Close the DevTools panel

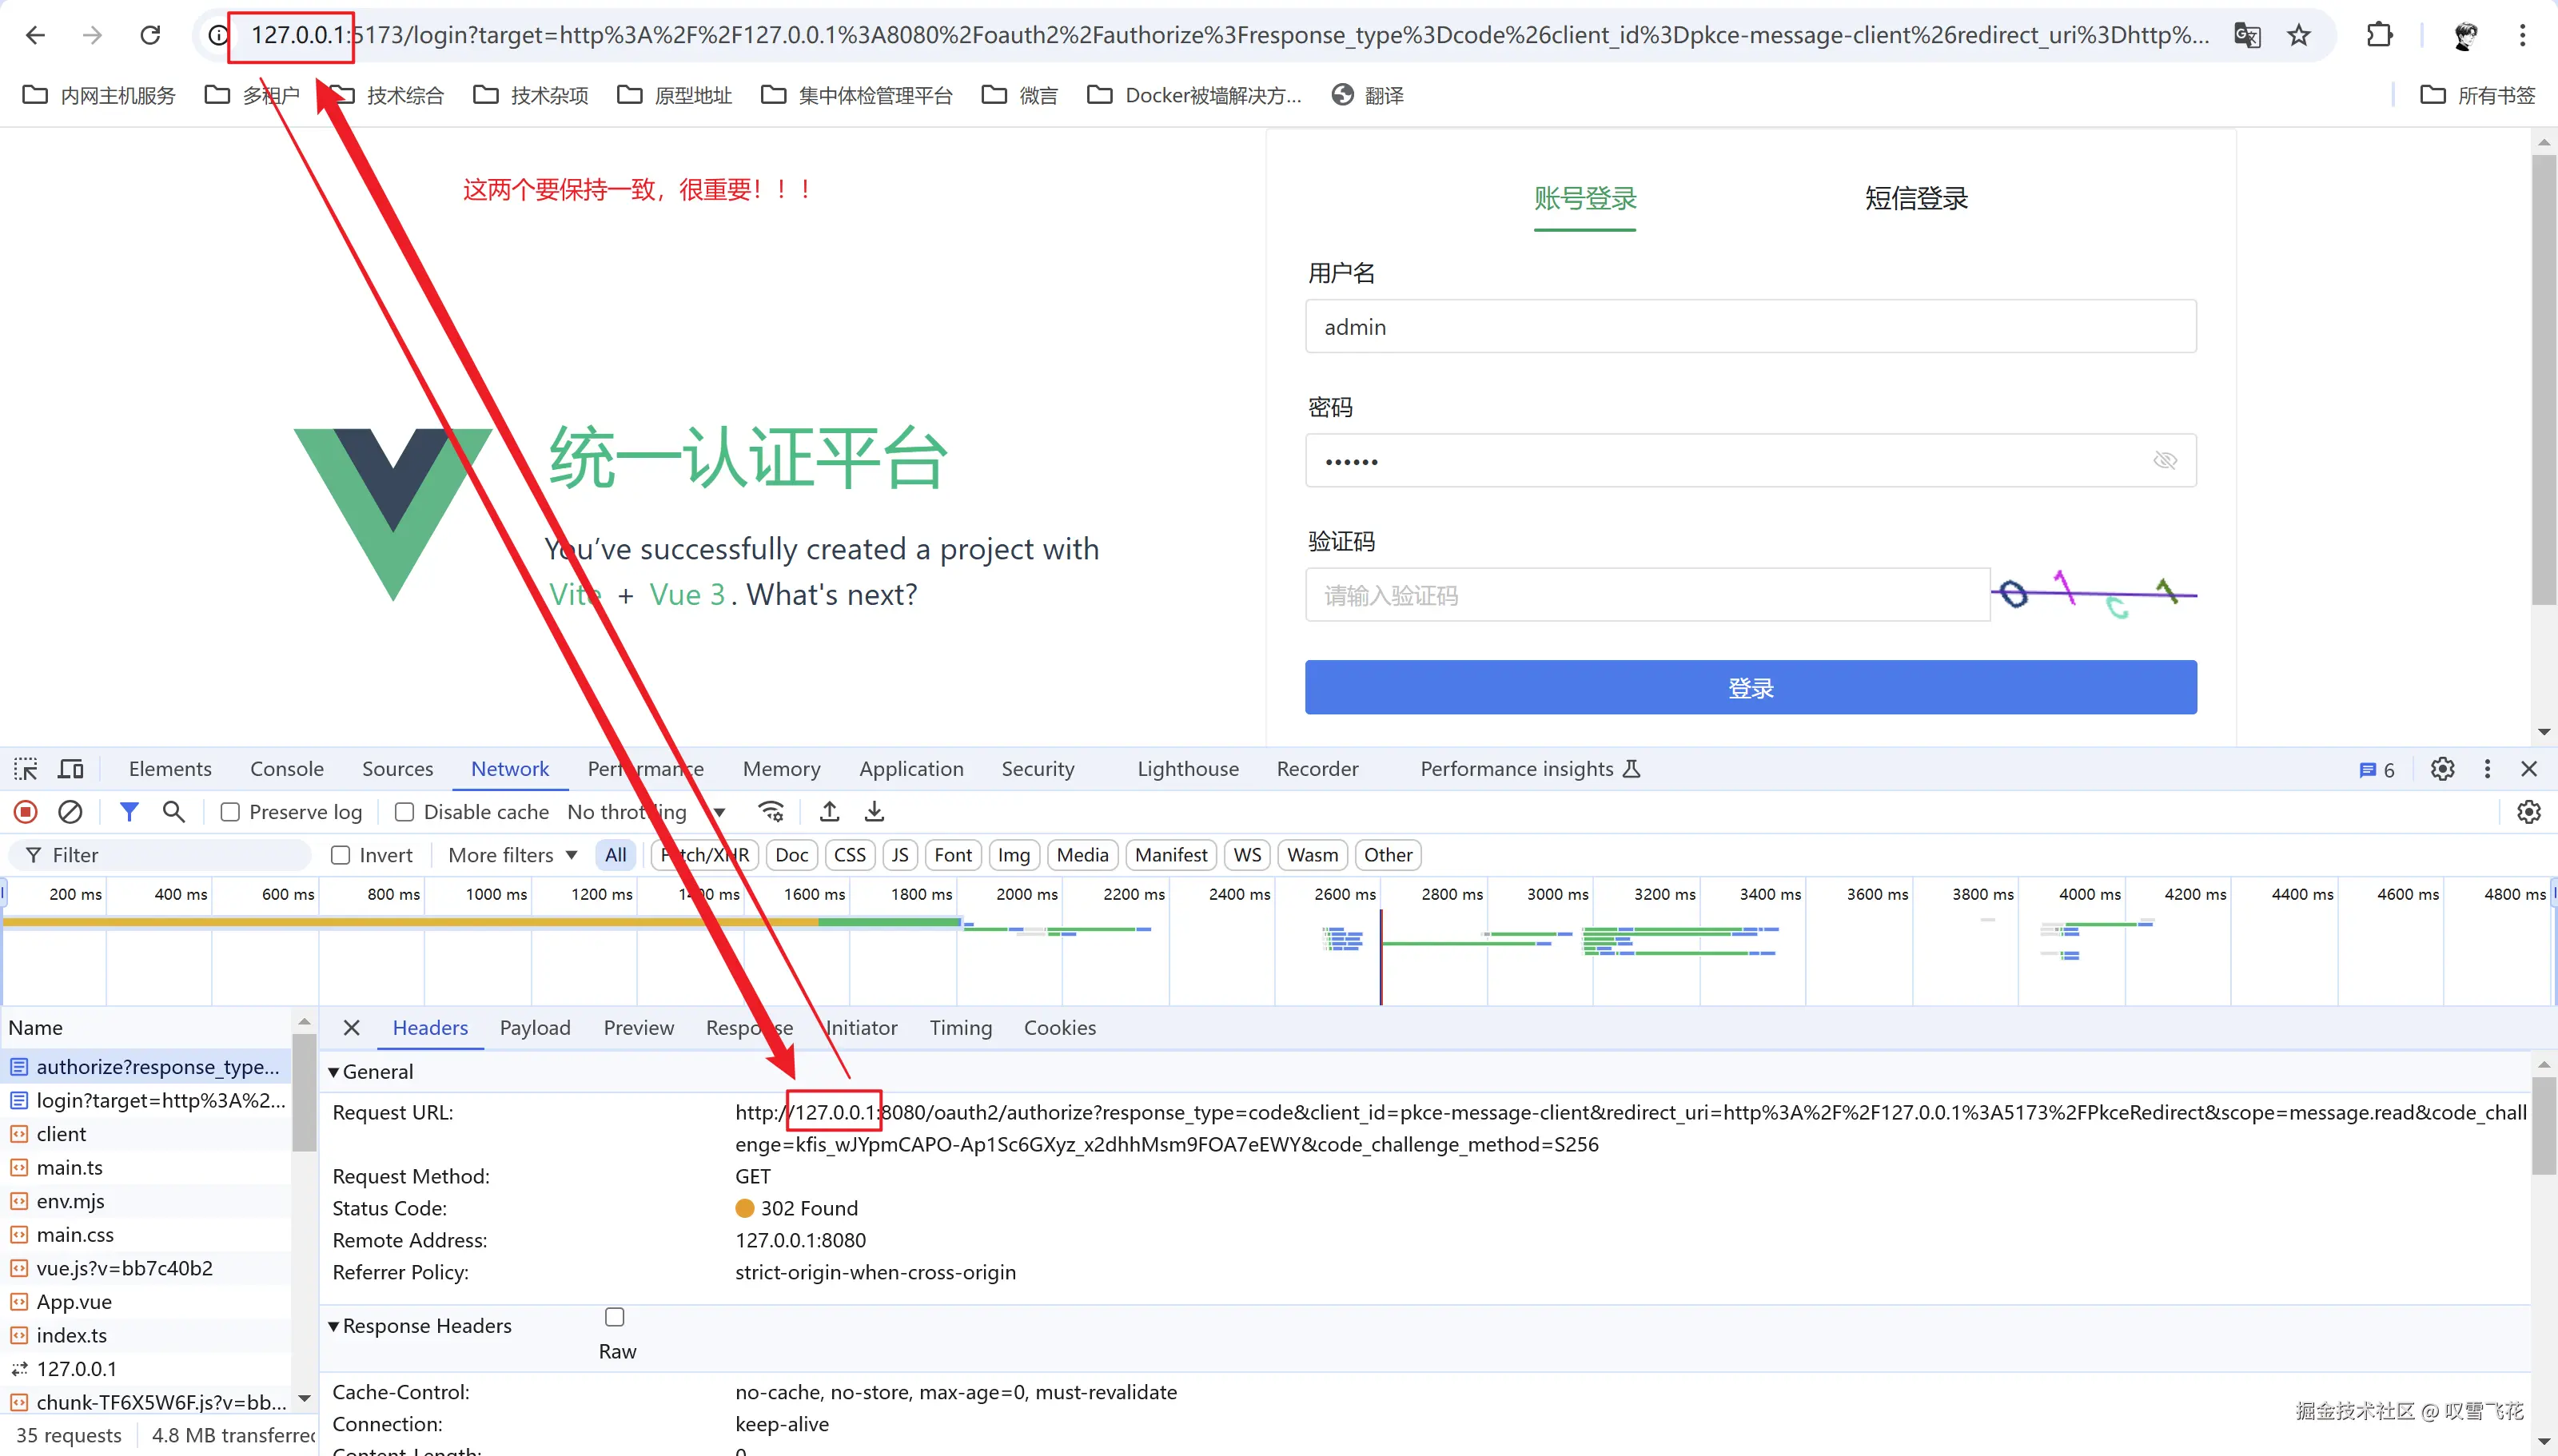pyautogui.click(x=2529, y=769)
